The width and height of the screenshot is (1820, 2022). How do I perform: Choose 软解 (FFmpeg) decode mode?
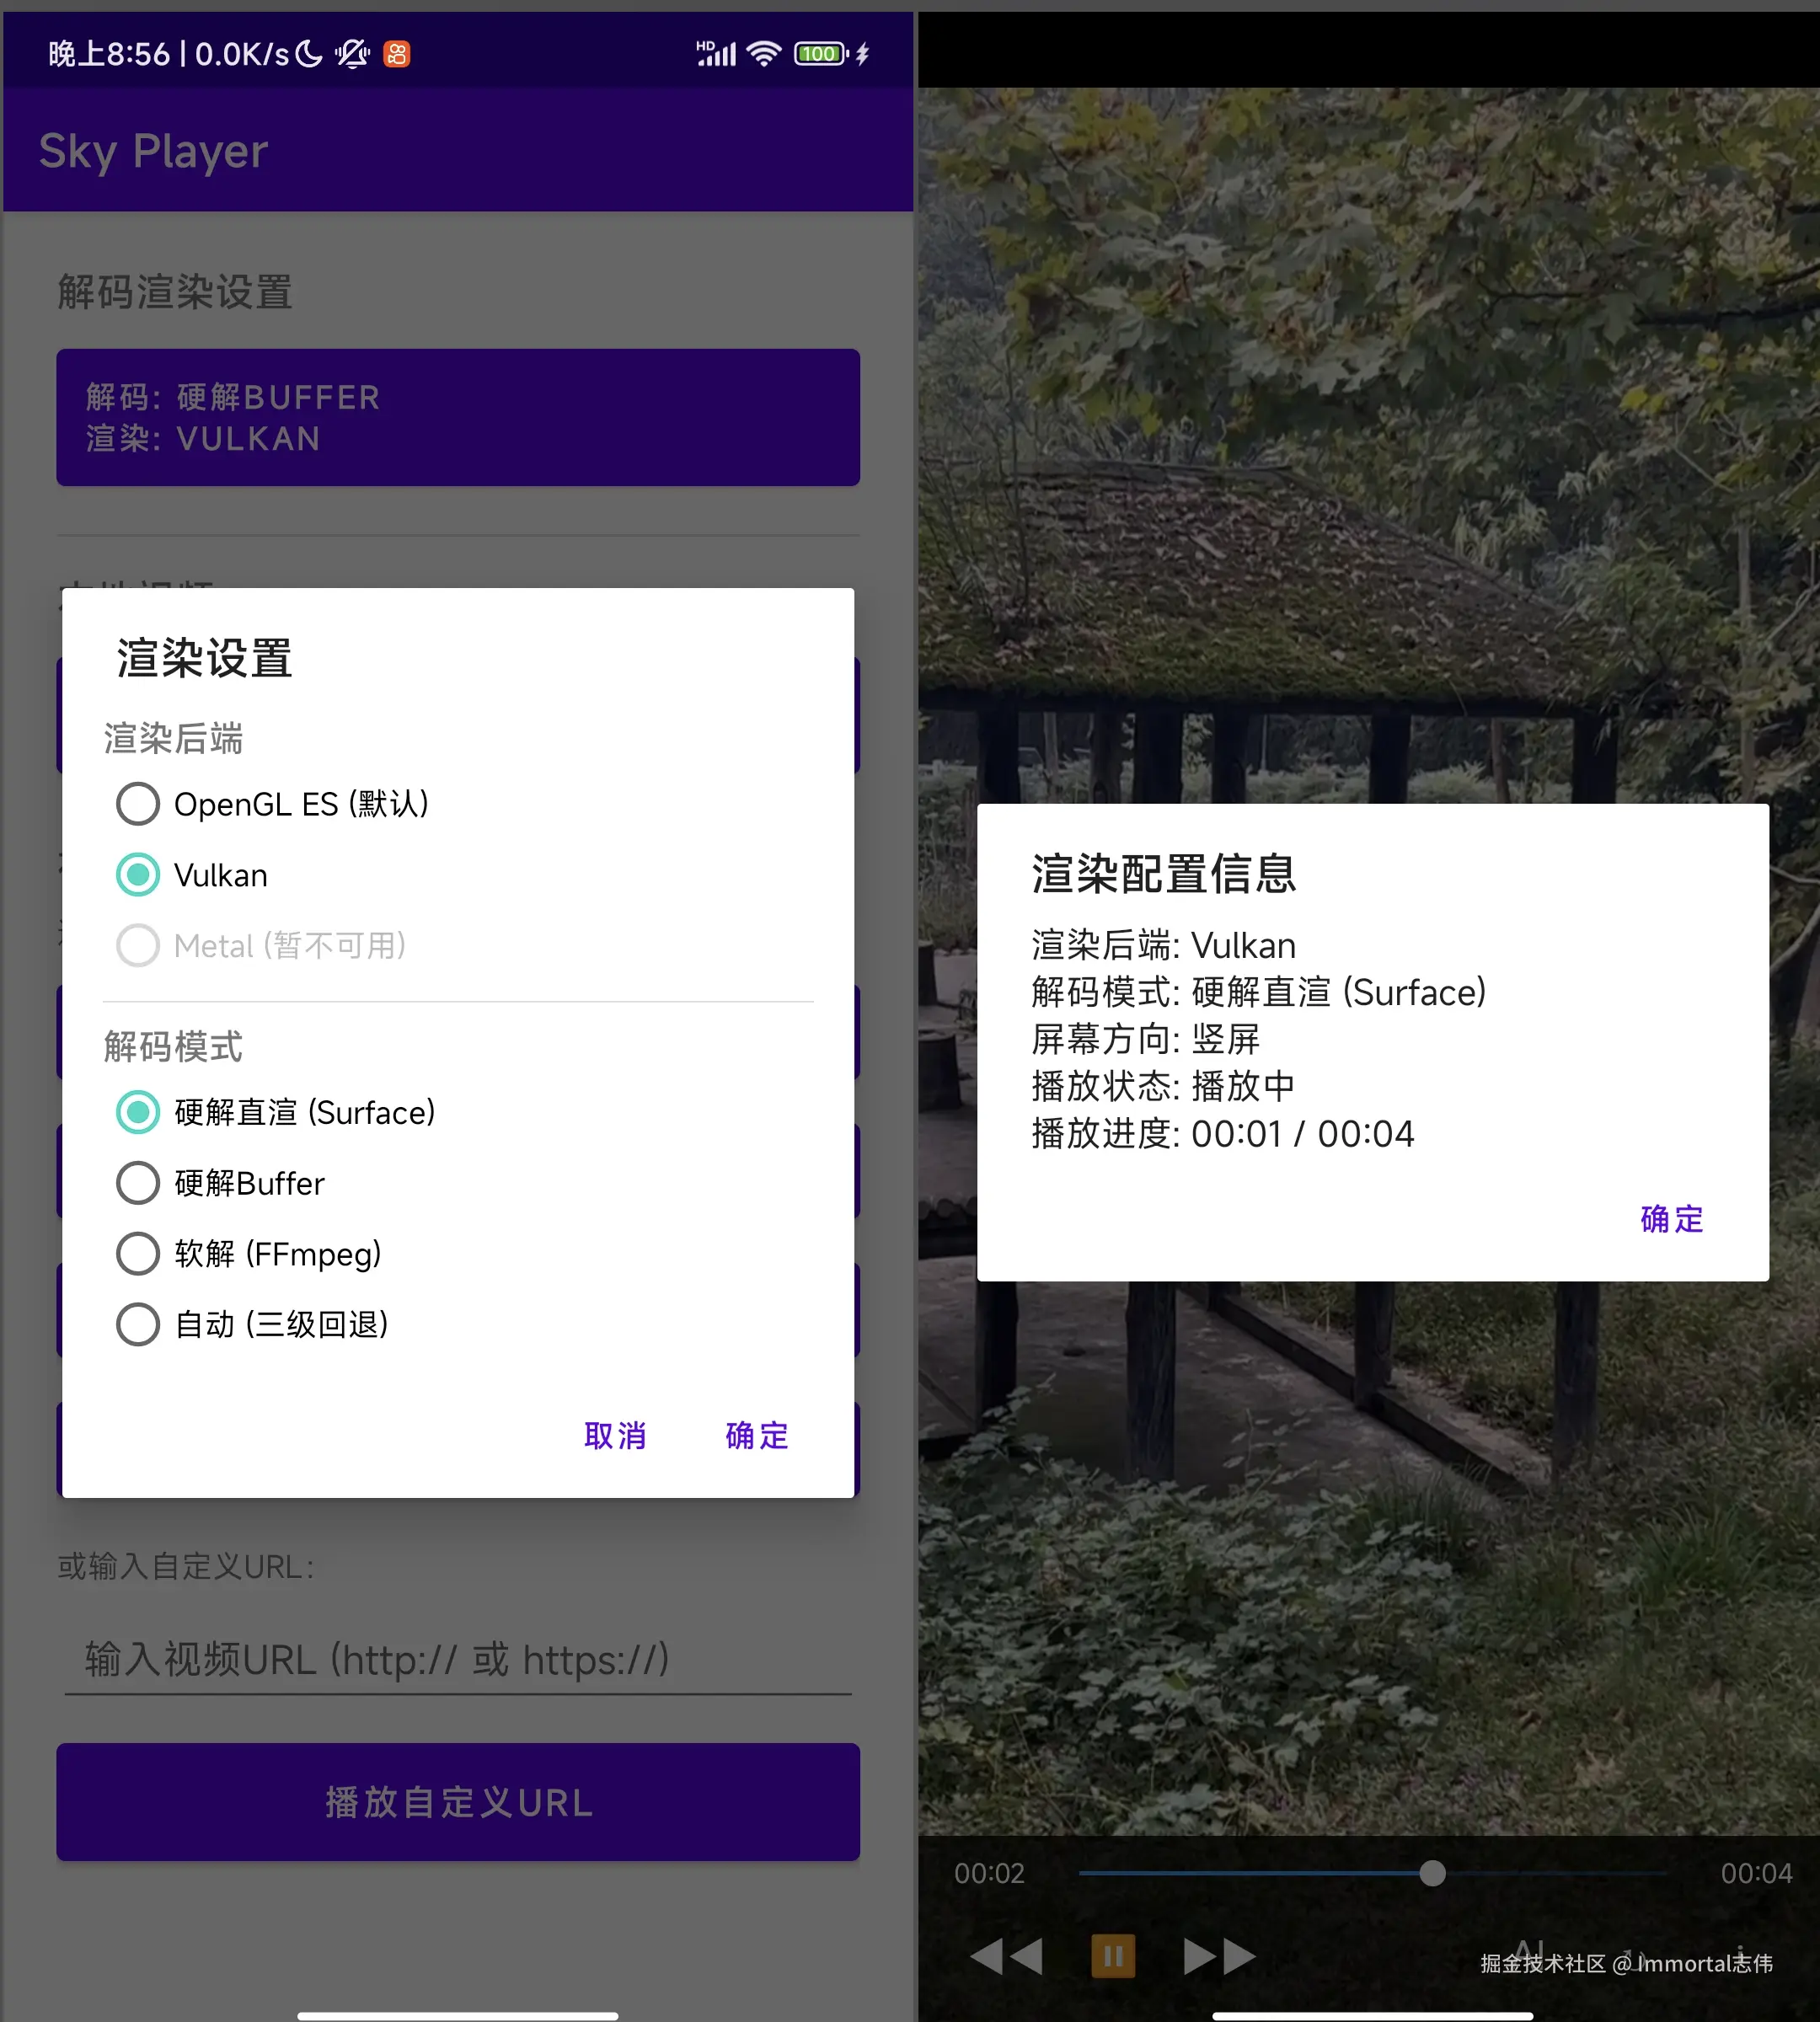click(138, 1254)
